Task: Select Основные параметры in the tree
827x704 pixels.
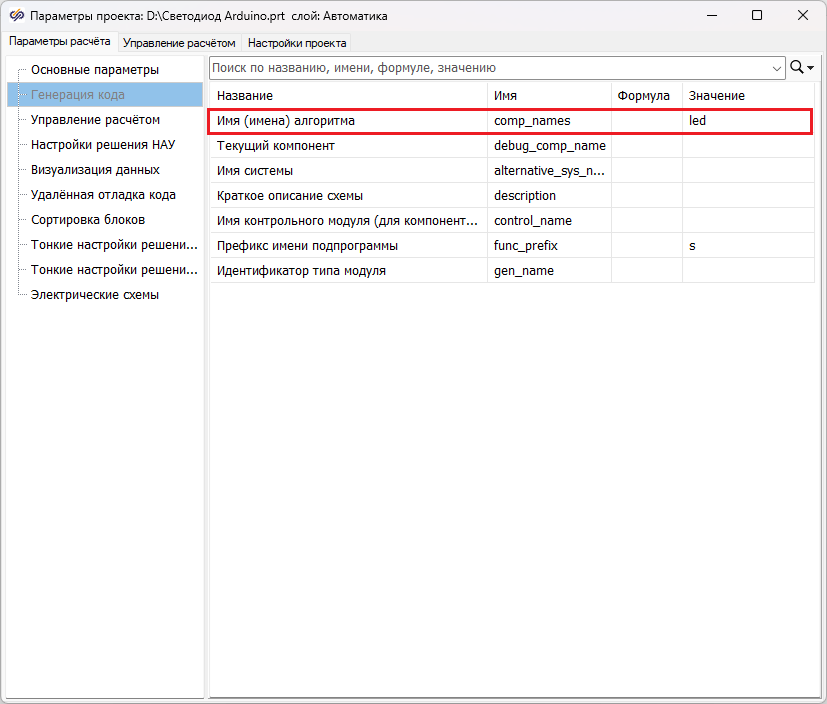Action: 95,70
